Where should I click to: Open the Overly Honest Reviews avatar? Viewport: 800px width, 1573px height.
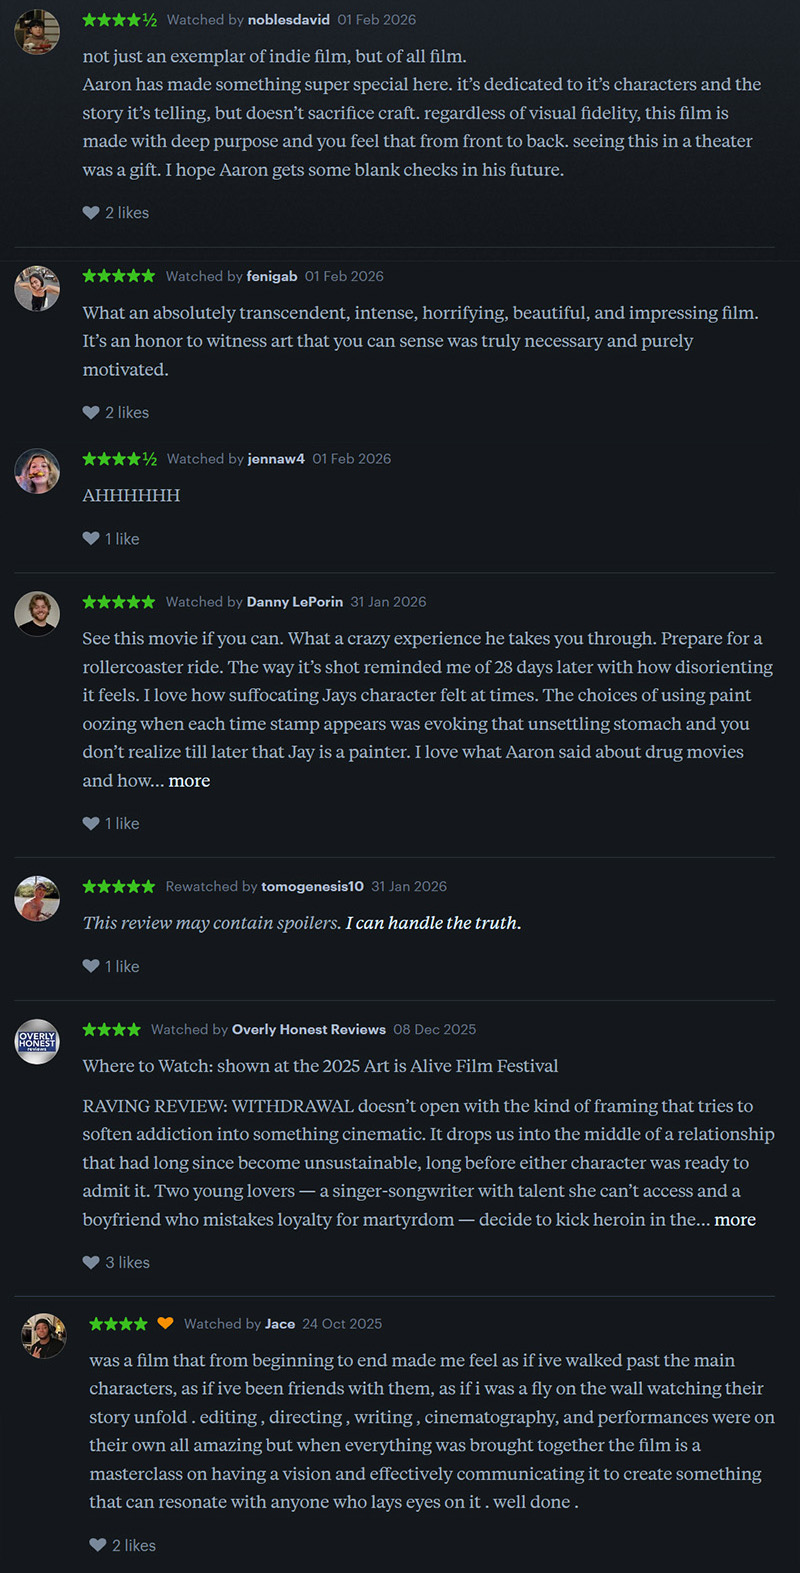[x=37, y=1042]
